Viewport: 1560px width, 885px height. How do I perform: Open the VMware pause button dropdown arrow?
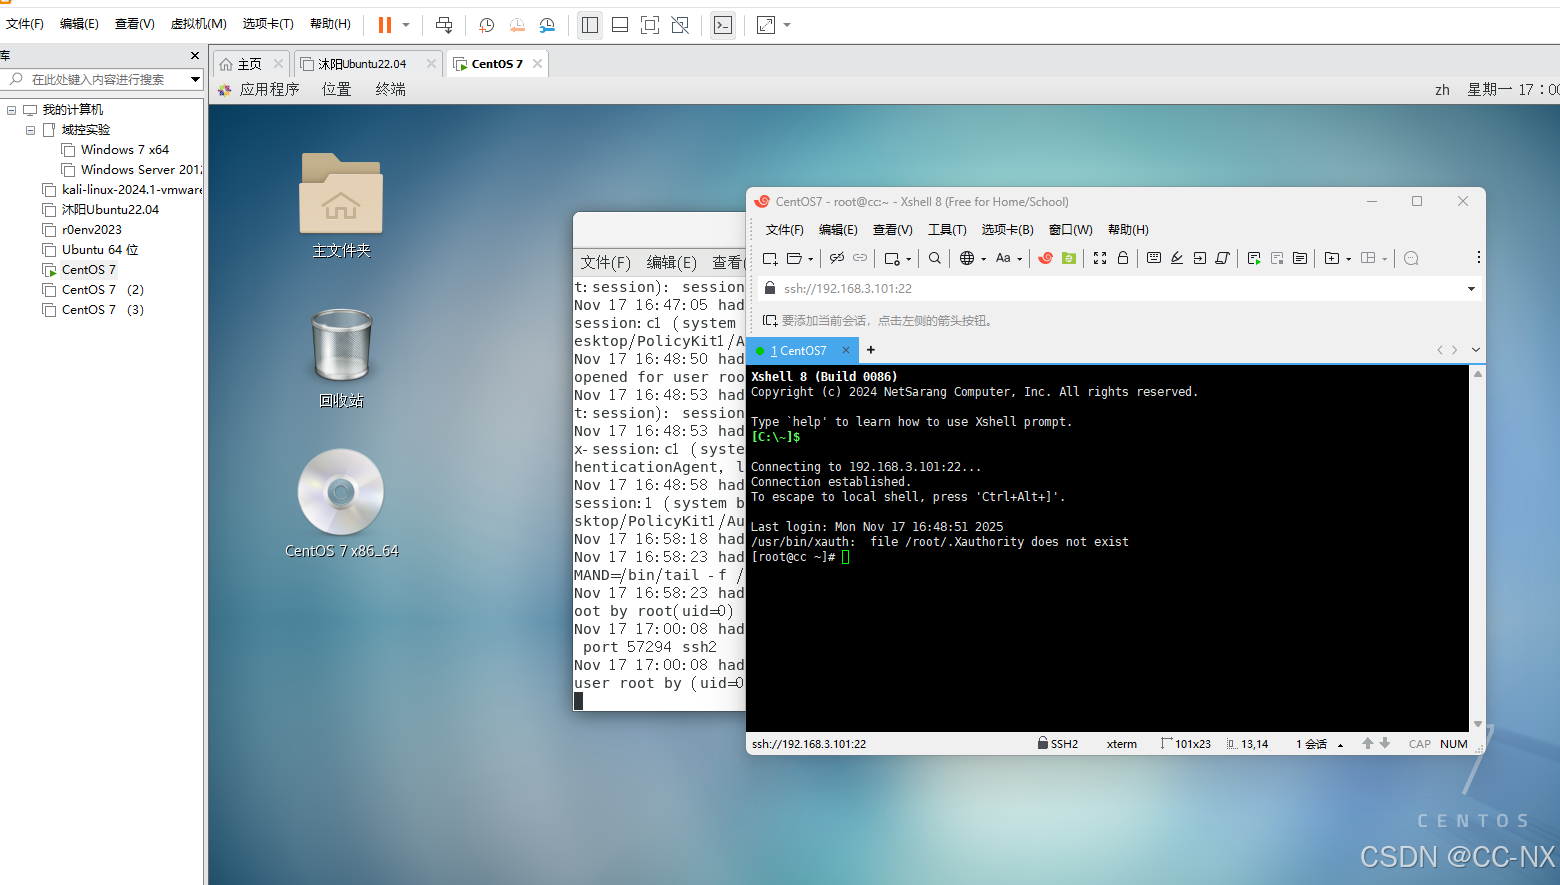click(406, 25)
